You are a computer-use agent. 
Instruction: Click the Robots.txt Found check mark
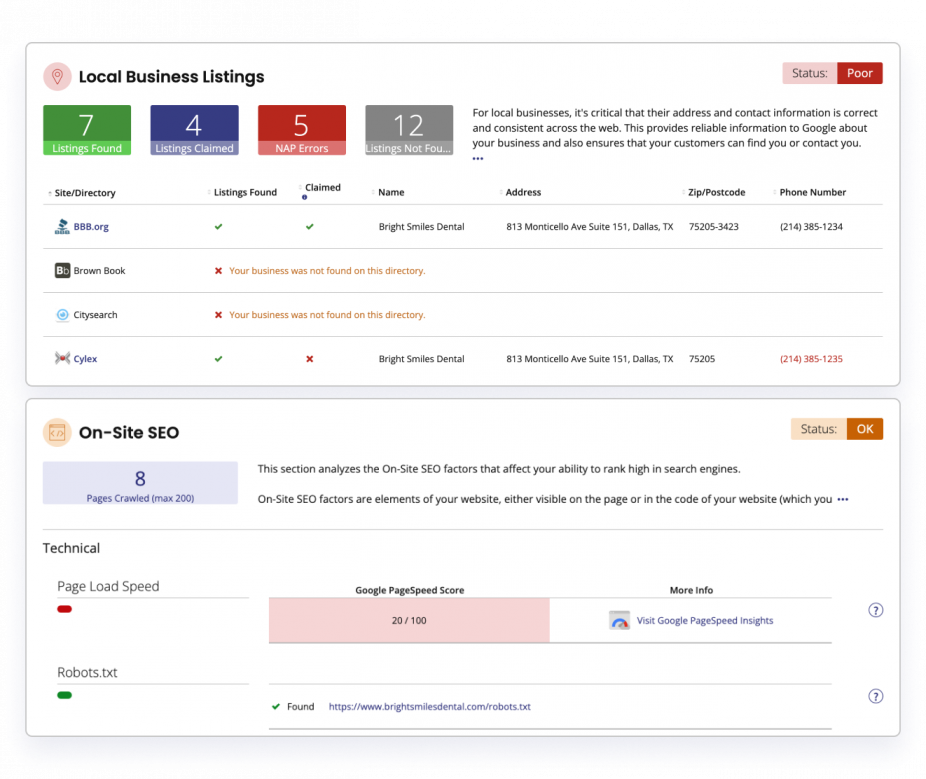click(x=276, y=706)
